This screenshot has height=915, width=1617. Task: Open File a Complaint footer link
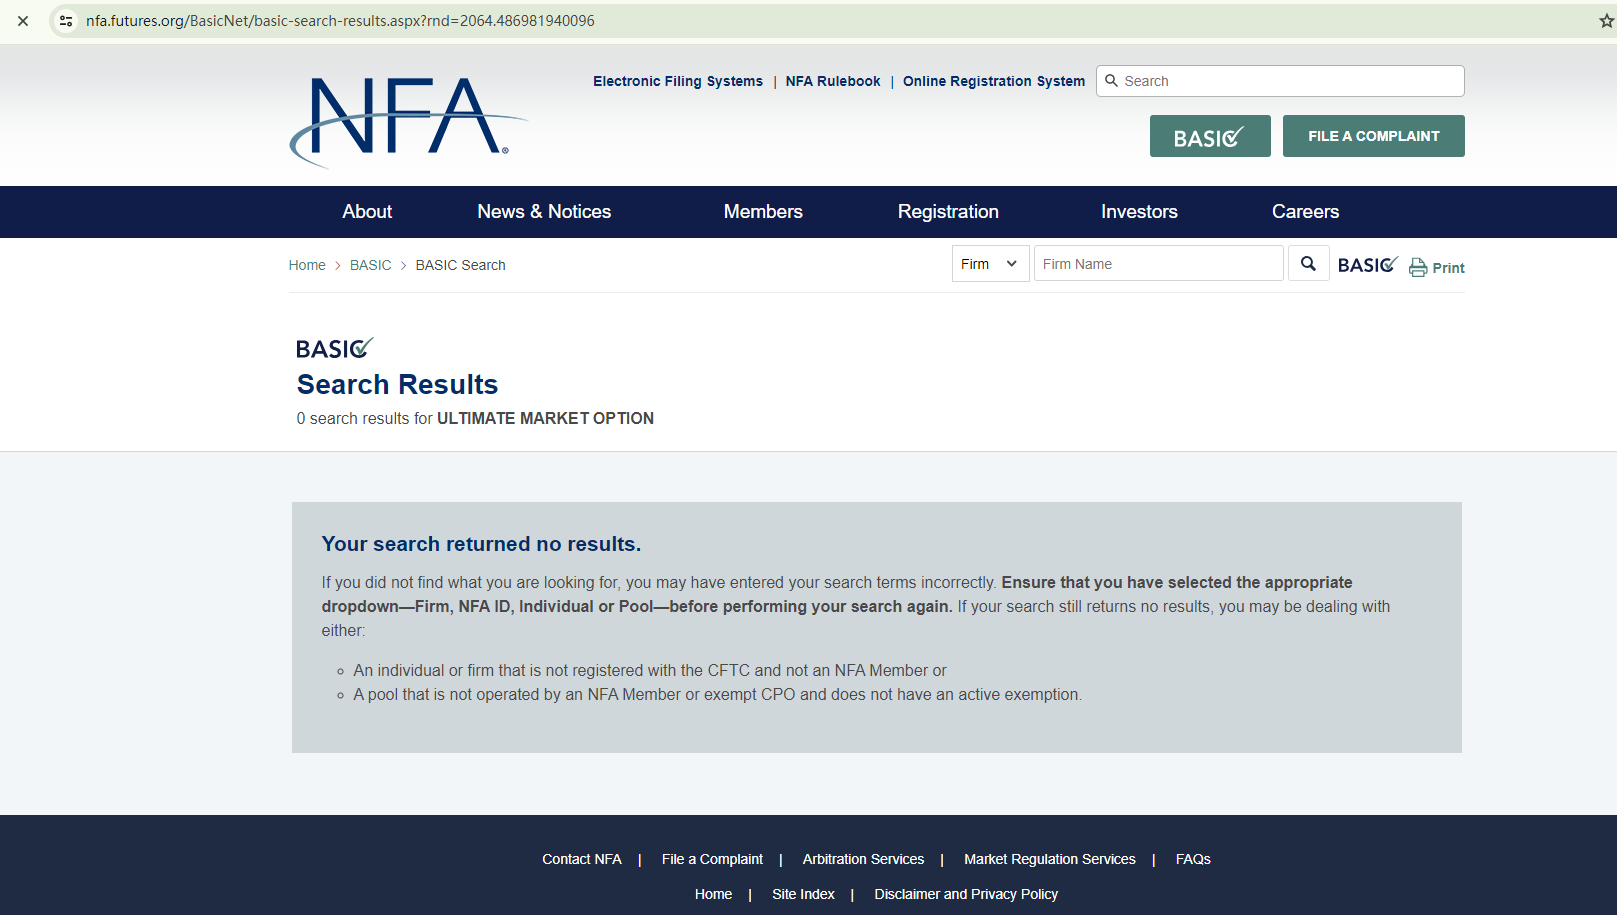712,859
